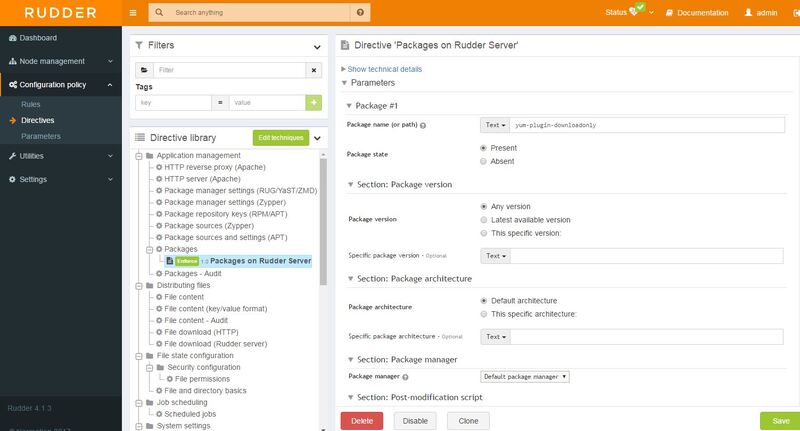Image resolution: width=800 pixels, height=431 pixels.
Task: Expand the Node management menu
Action: (x=61, y=61)
